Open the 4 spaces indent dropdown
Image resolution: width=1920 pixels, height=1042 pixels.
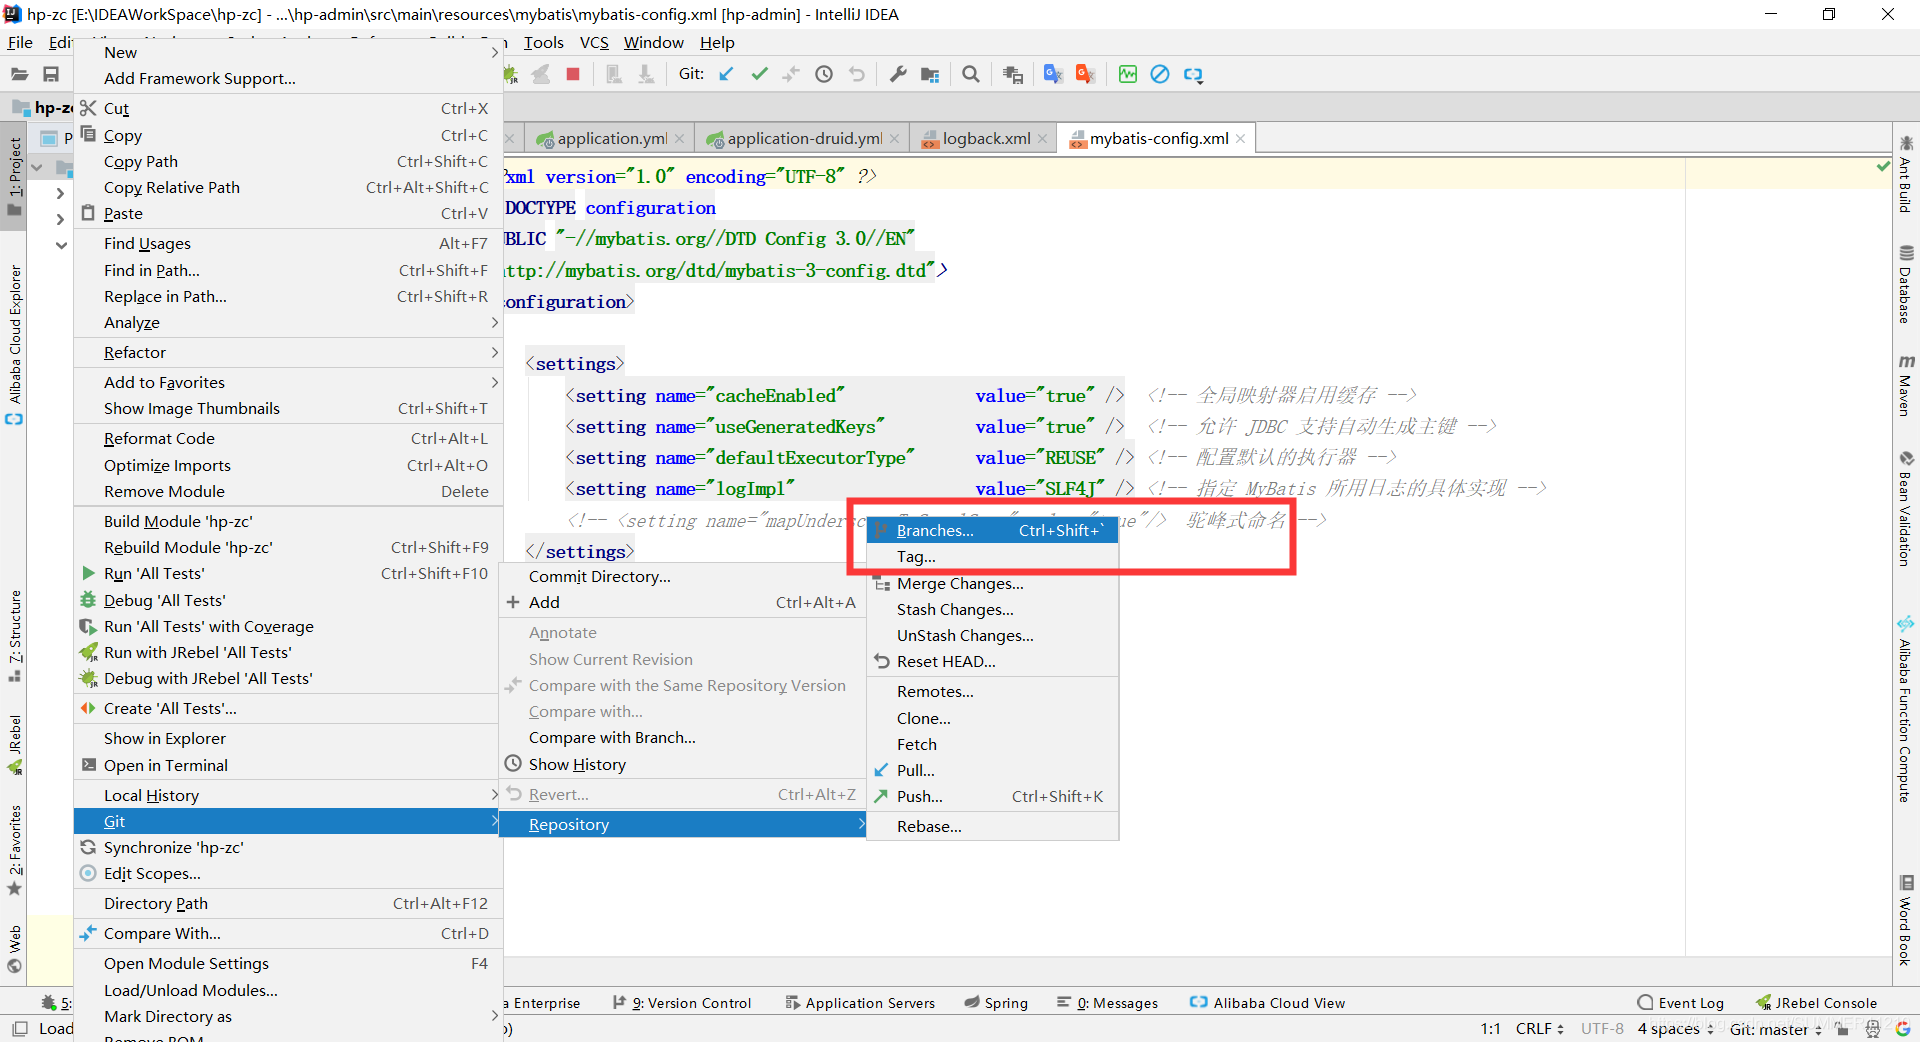[1675, 1028]
